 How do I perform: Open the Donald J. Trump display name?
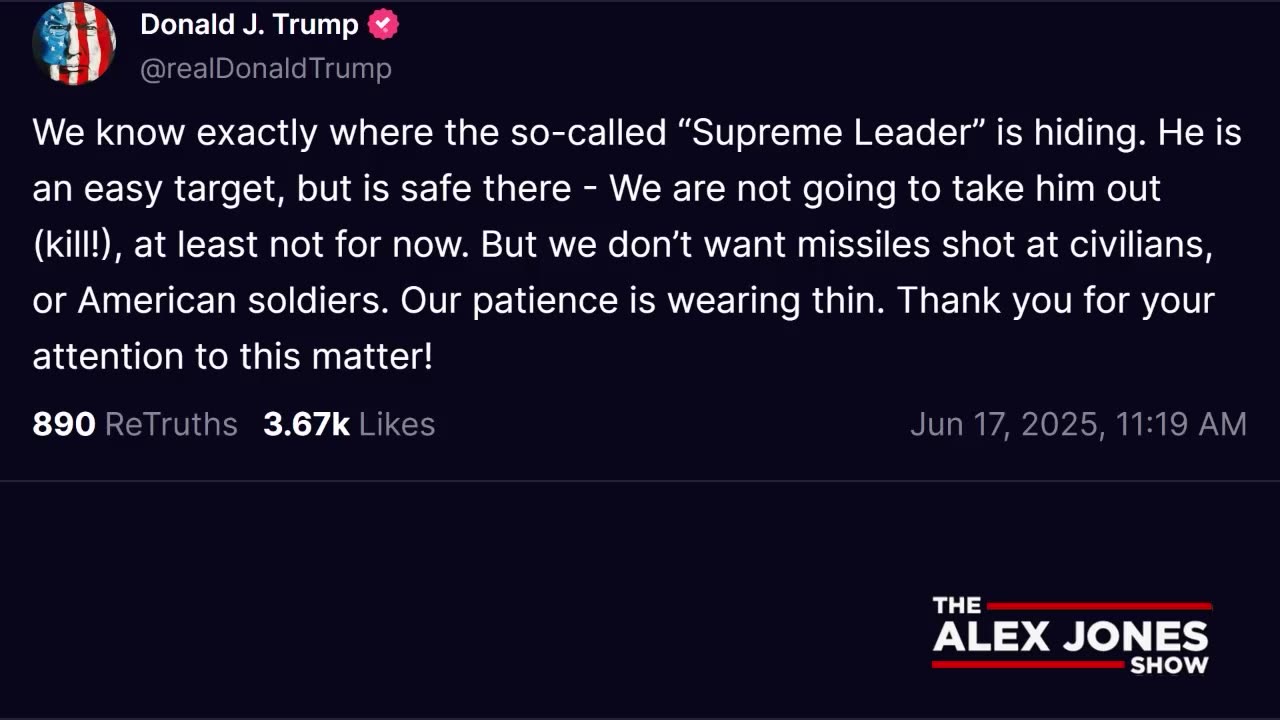(249, 25)
